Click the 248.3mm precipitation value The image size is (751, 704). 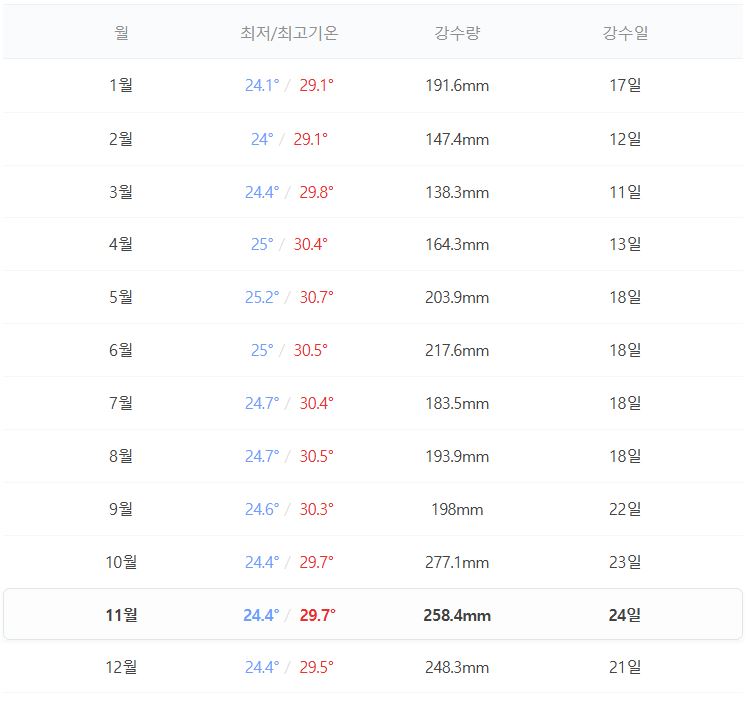(457, 668)
